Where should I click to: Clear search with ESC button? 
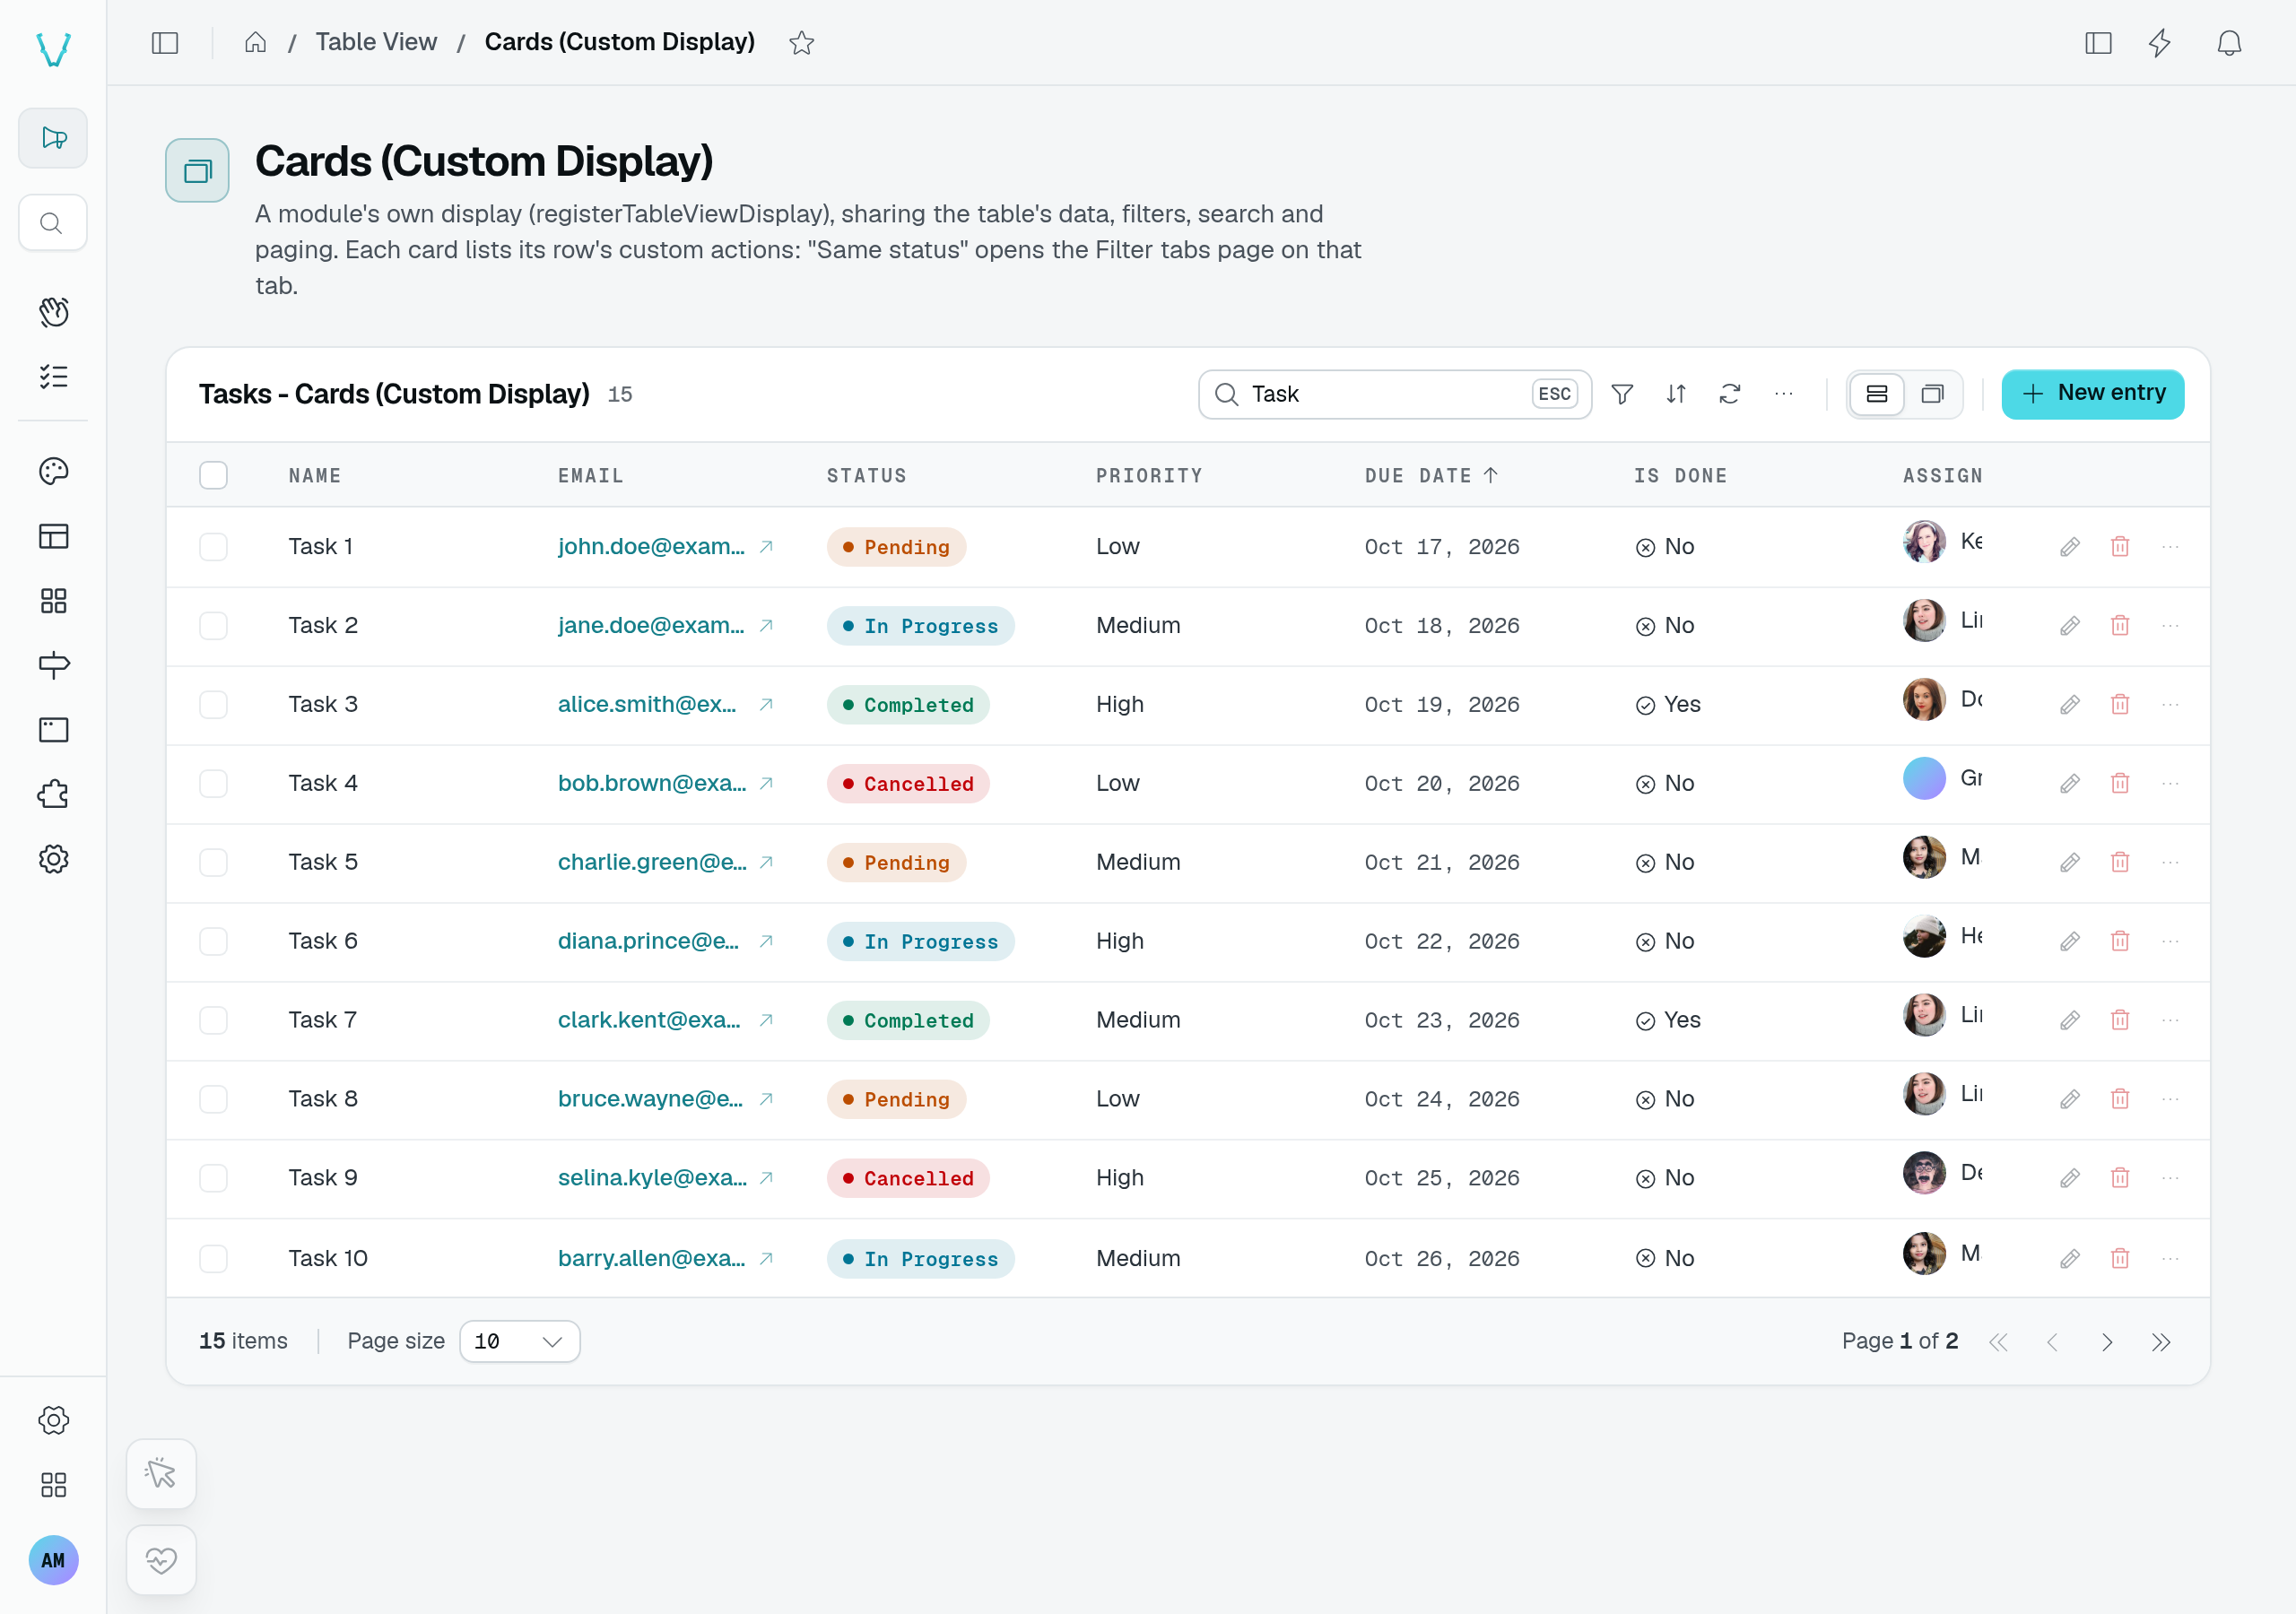[1554, 394]
